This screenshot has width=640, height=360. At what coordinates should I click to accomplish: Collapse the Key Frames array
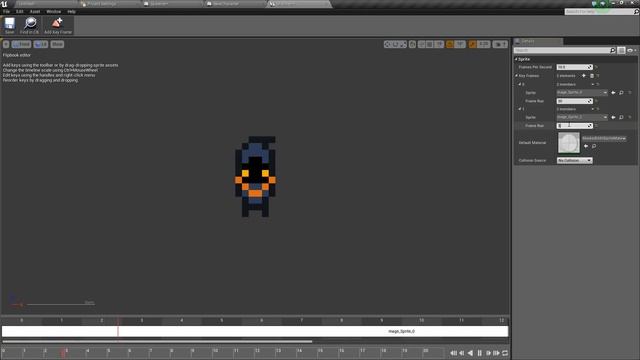516,76
